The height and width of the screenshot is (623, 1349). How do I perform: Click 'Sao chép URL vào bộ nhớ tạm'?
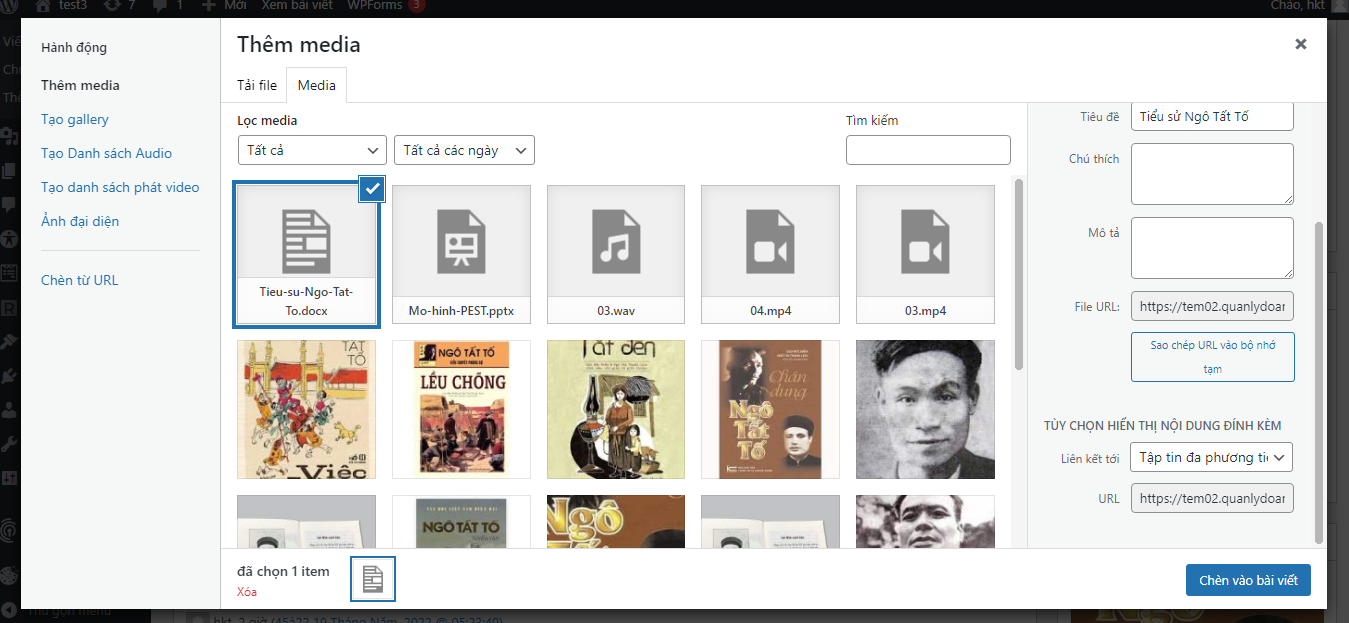(x=1212, y=357)
